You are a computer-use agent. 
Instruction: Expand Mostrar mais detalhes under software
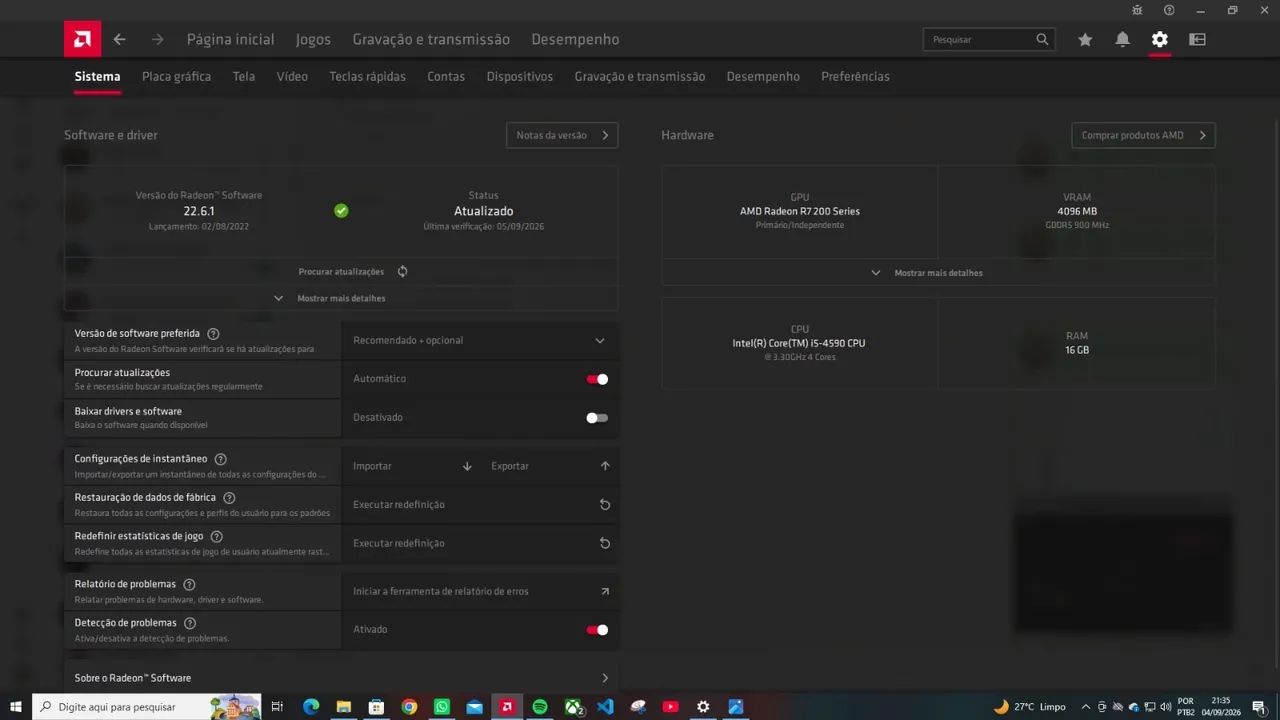(x=341, y=298)
